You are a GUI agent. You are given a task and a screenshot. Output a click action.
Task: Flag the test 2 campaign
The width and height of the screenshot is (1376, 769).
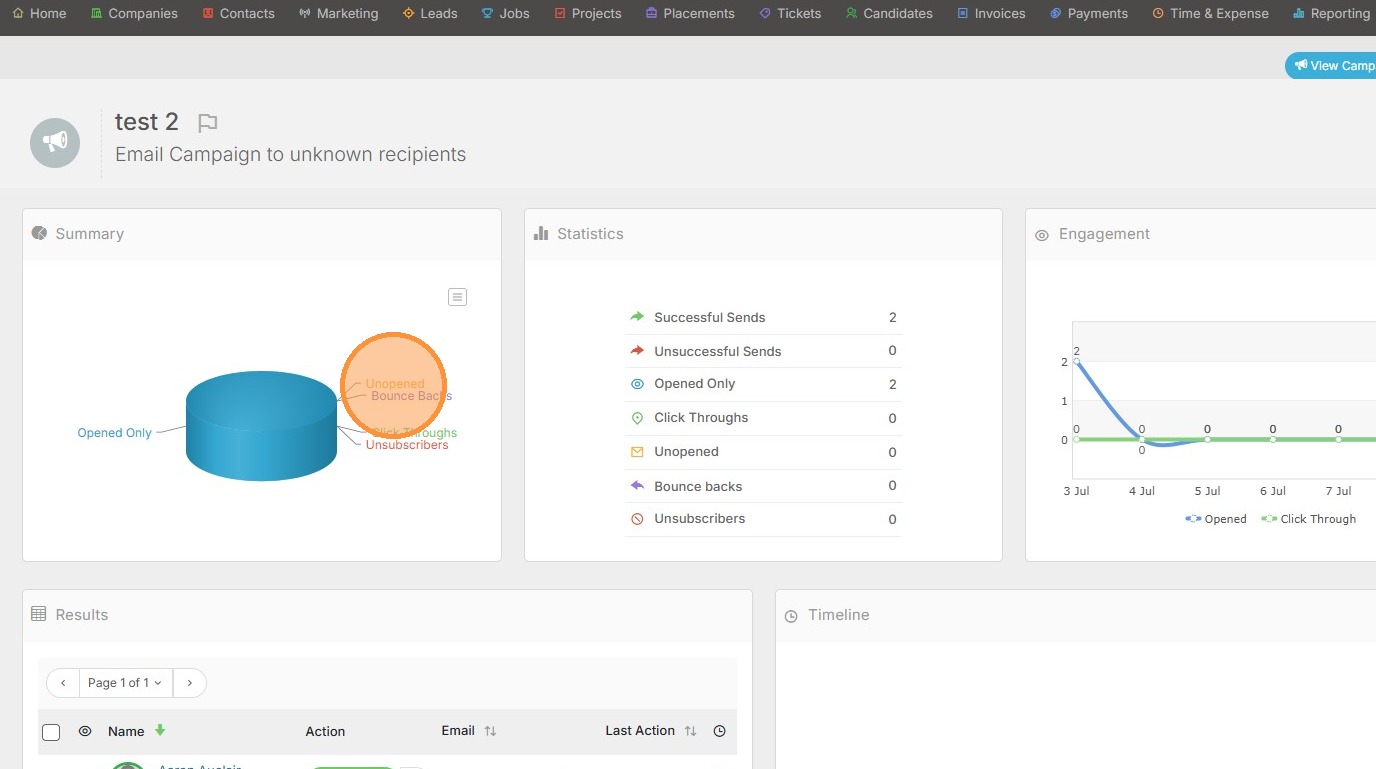(x=207, y=123)
